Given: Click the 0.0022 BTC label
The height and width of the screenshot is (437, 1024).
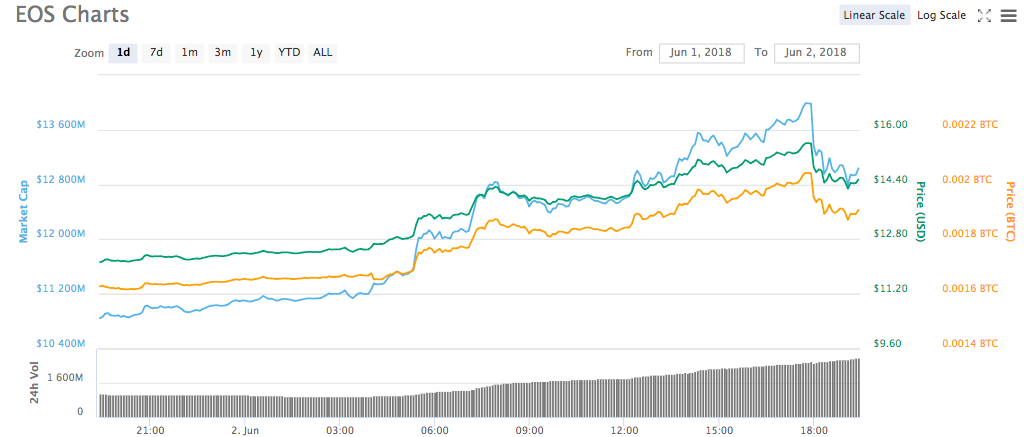Looking at the screenshot, I should coord(970,124).
